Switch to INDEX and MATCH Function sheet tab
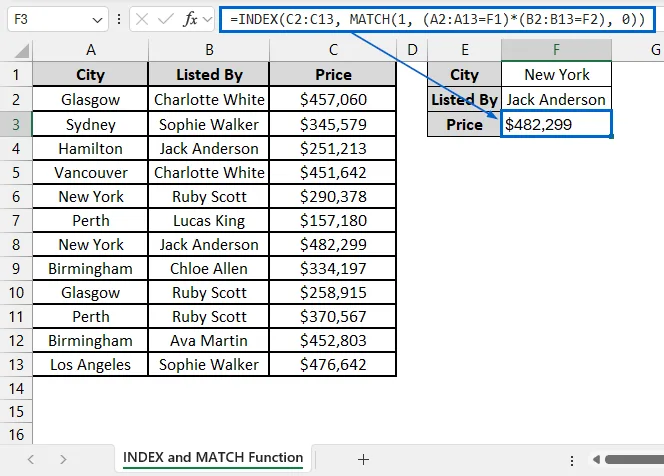Image resolution: width=664 pixels, height=476 pixels. point(213,458)
